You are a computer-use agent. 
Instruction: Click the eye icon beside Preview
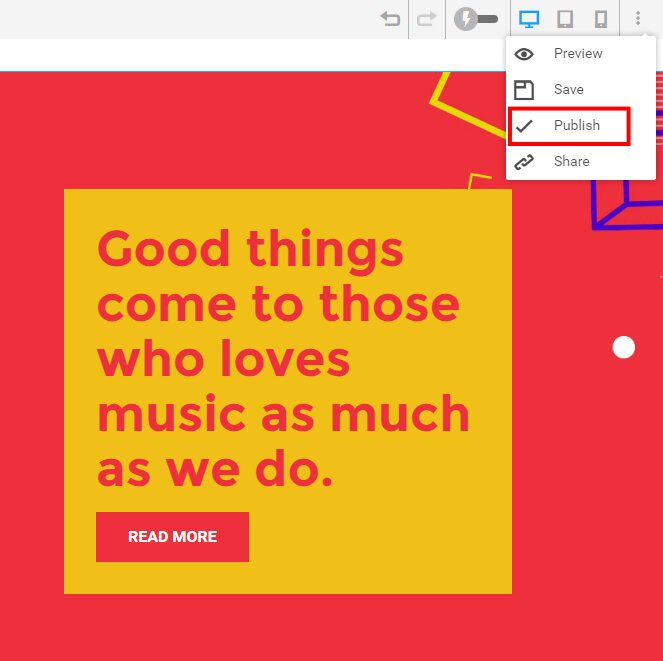[524, 54]
